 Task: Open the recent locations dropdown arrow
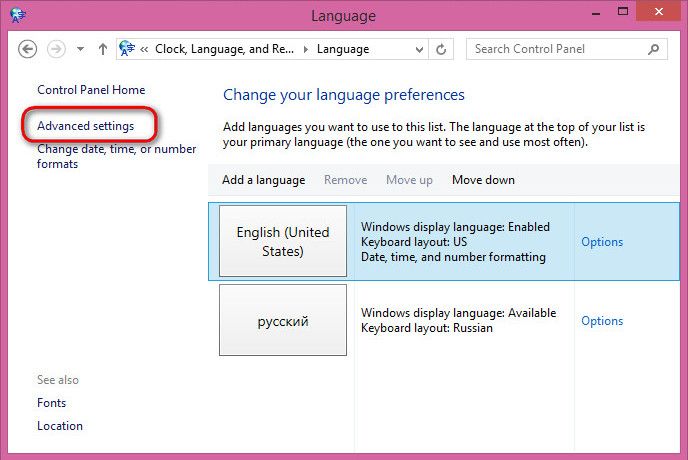click(x=80, y=49)
